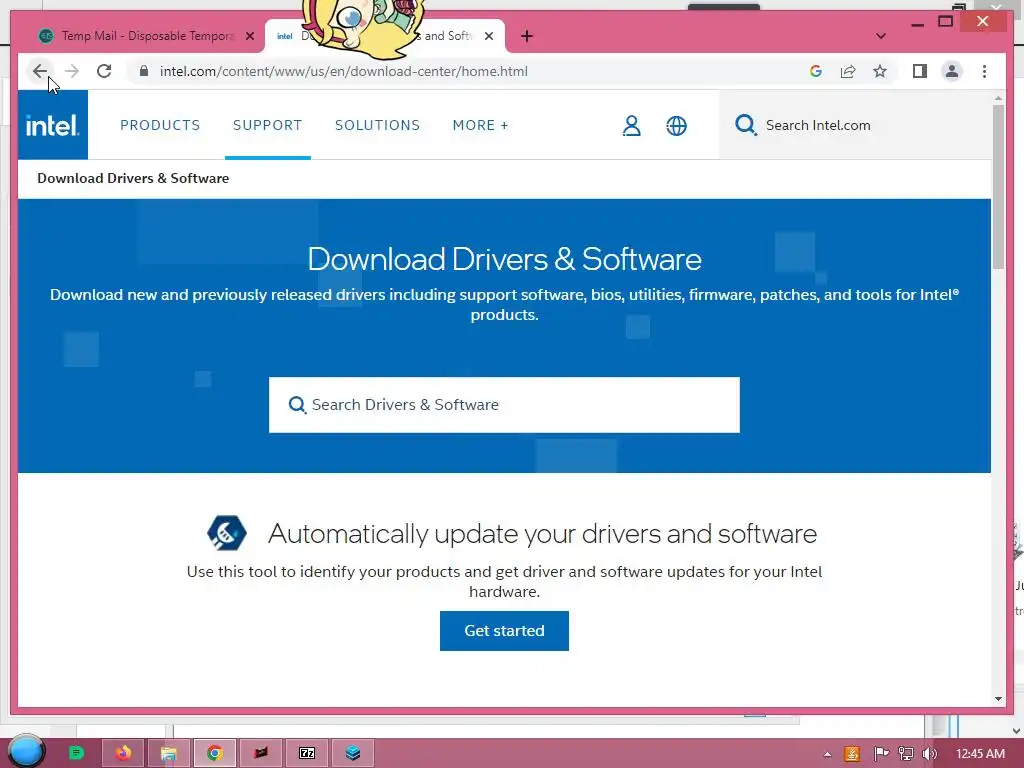Open Chrome three-dot menu
This screenshot has width=1024, height=768.
[984, 71]
